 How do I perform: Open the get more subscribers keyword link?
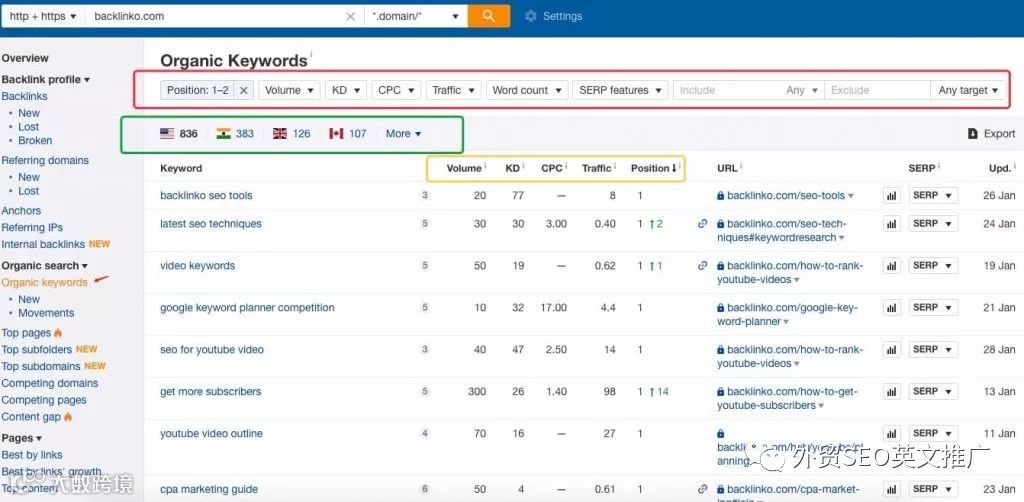[210, 392]
